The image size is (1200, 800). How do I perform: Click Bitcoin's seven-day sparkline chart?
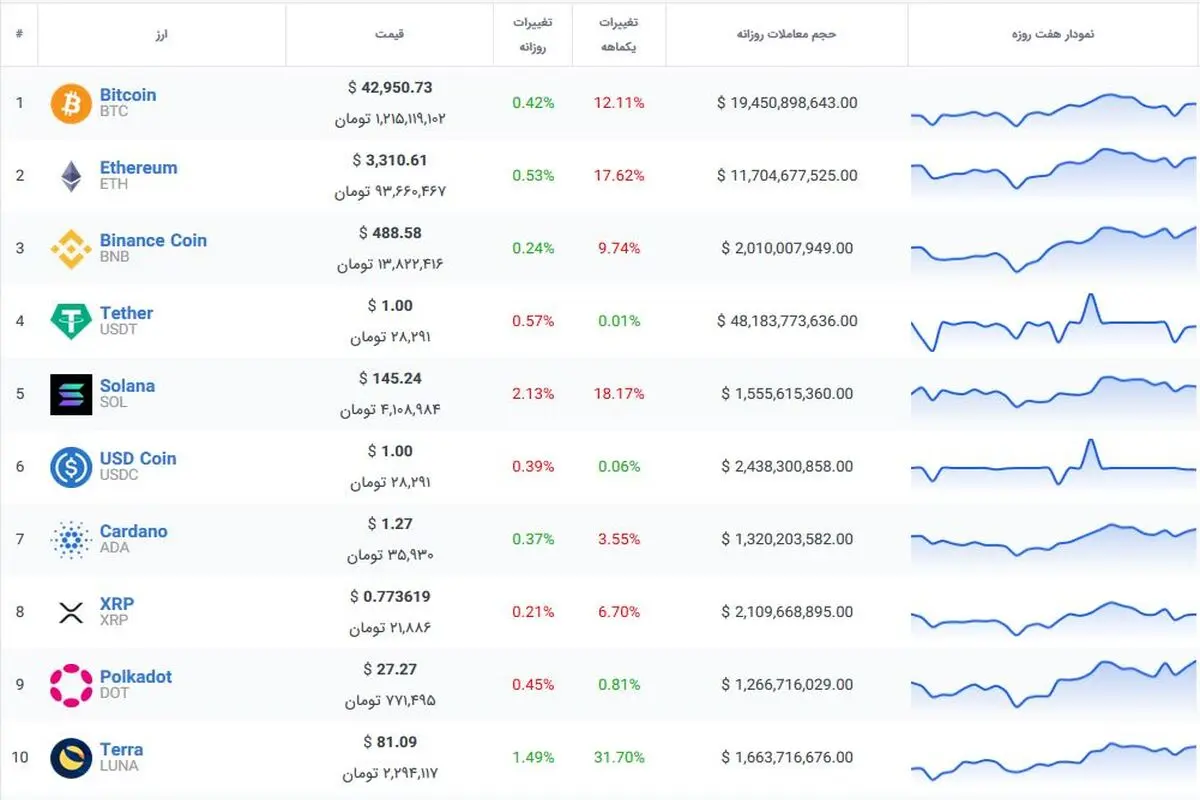[1053, 110]
